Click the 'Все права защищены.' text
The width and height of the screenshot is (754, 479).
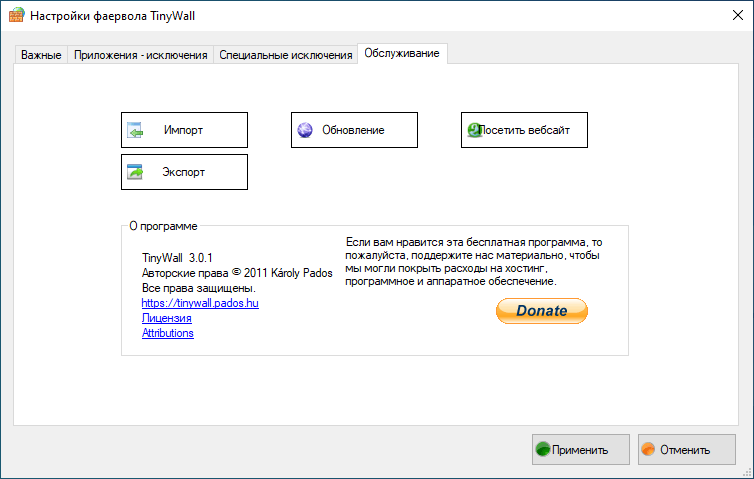(x=199, y=288)
